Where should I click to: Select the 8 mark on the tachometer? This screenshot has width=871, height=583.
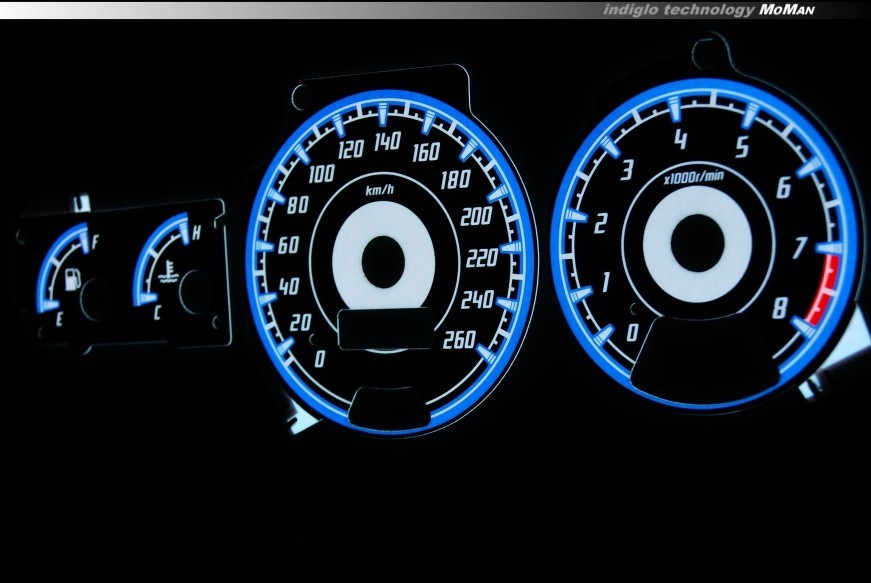pyautogui.click(x=779, y=308)
